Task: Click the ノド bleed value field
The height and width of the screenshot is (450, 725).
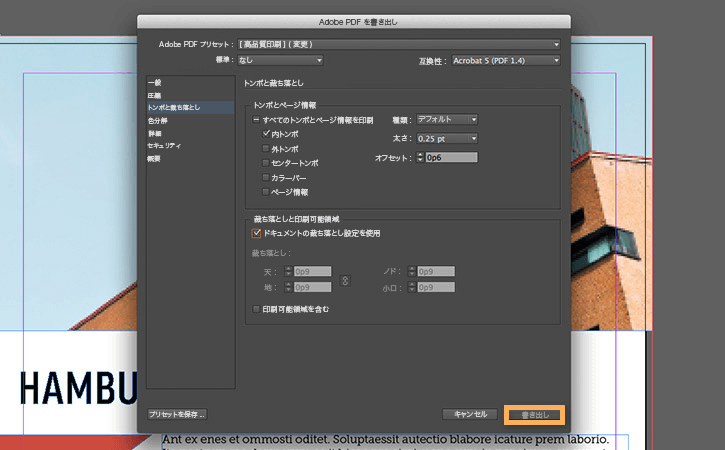Action: [x=436, y=271]
